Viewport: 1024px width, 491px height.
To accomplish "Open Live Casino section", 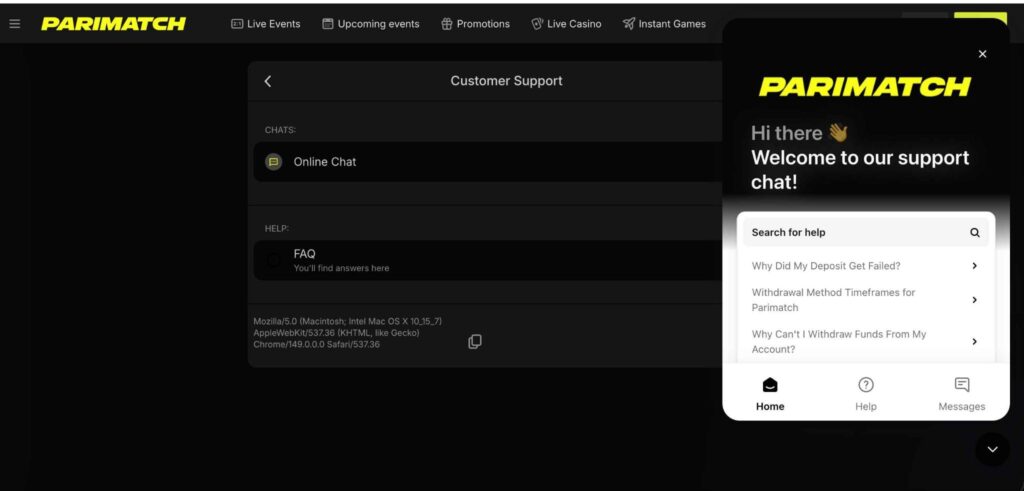I will click(566, 24).
